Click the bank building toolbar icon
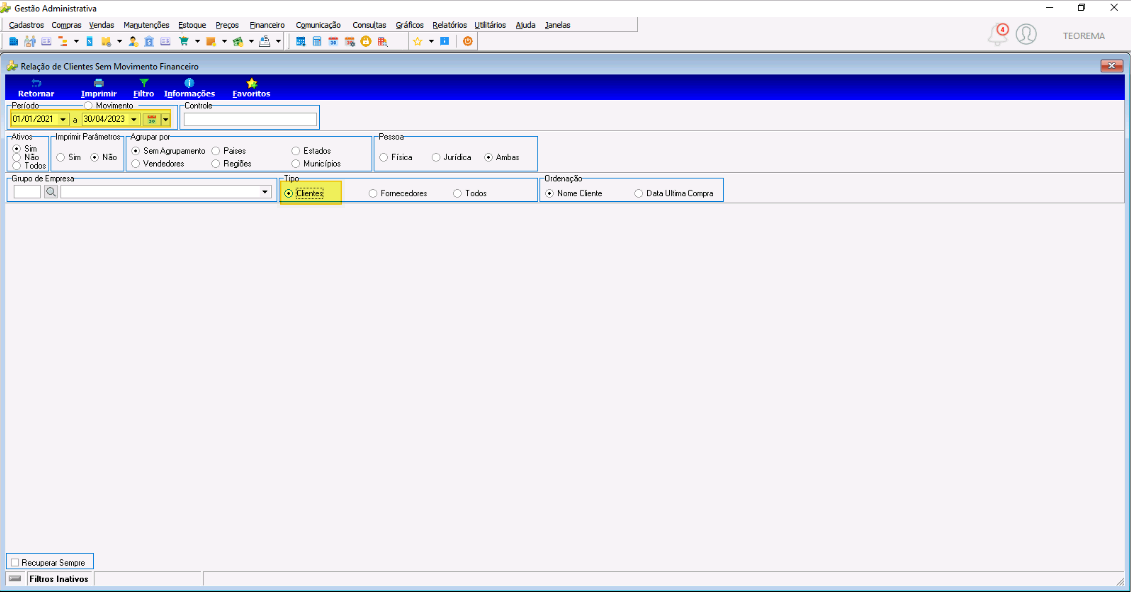Image resolution: width=1131 pixels, height=592 pixels. [x=149, y=41]
